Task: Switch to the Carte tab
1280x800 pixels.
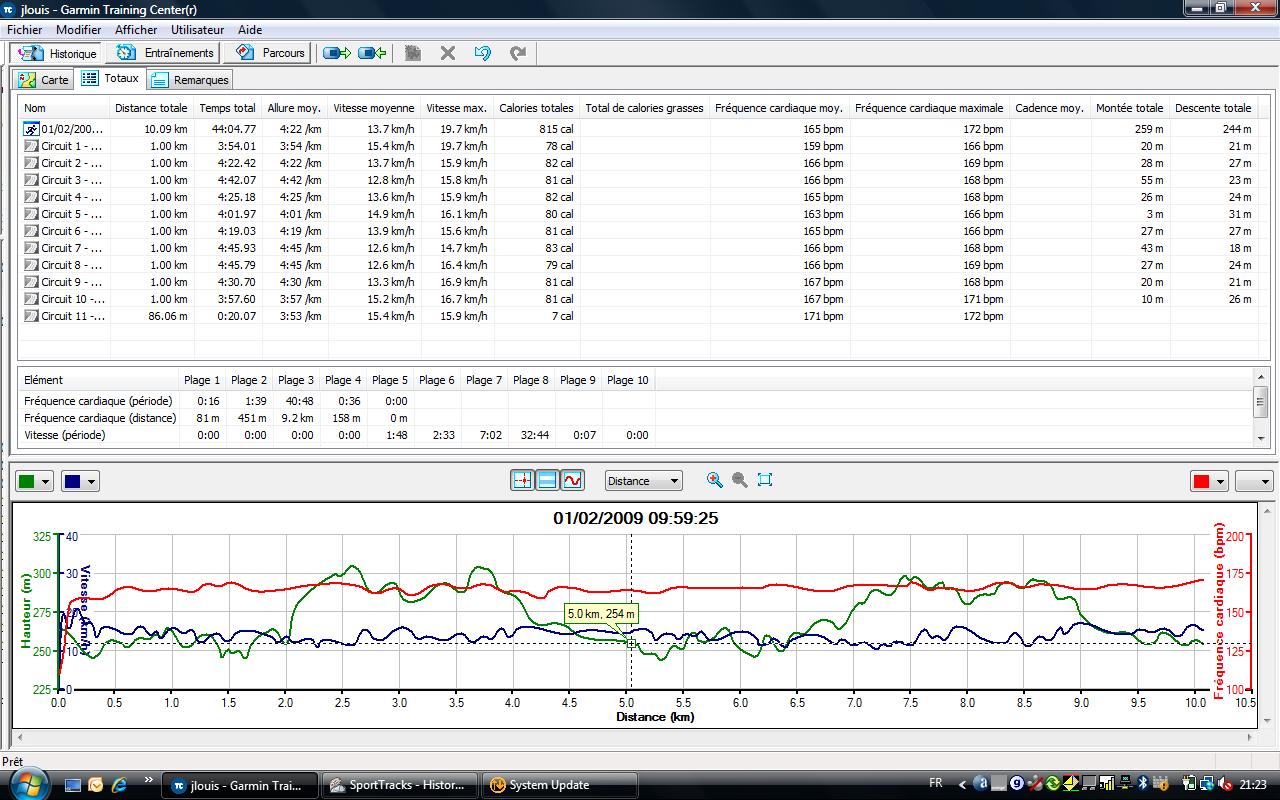Action: pyautogui.click(x=43, y=80)
